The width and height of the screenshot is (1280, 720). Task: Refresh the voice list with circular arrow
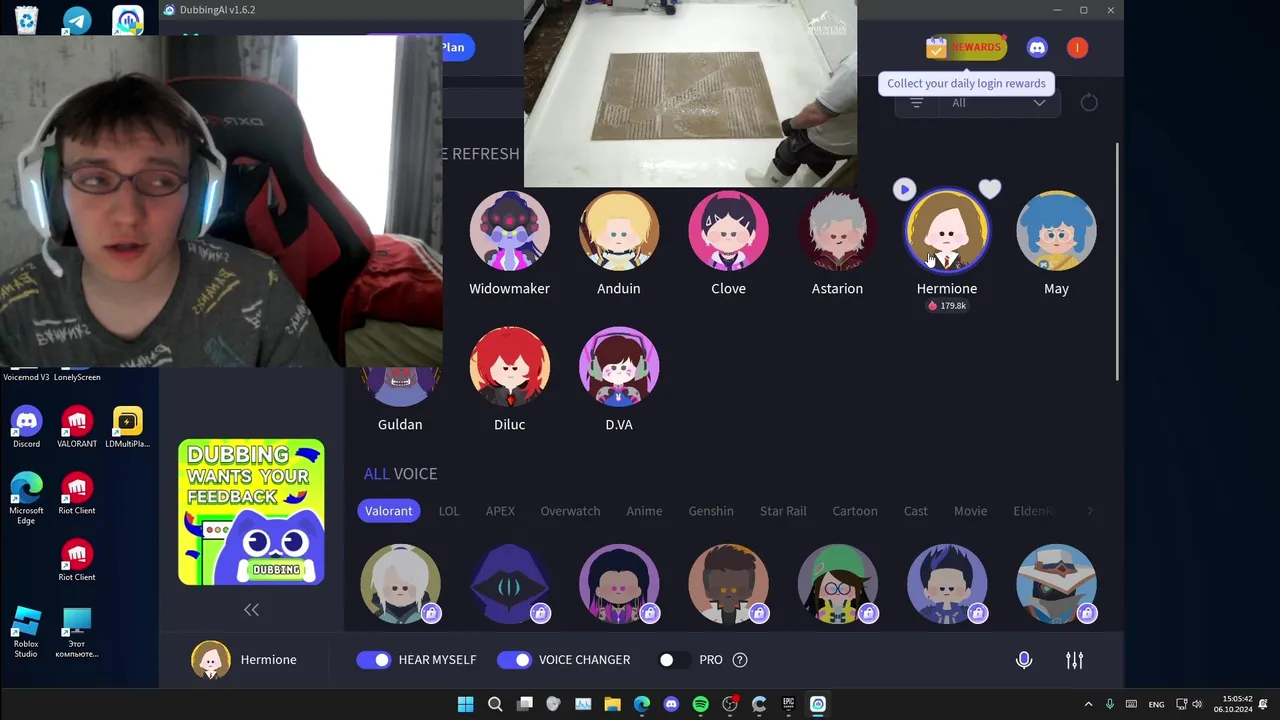pyautogui.click(x=1089, y=102)
